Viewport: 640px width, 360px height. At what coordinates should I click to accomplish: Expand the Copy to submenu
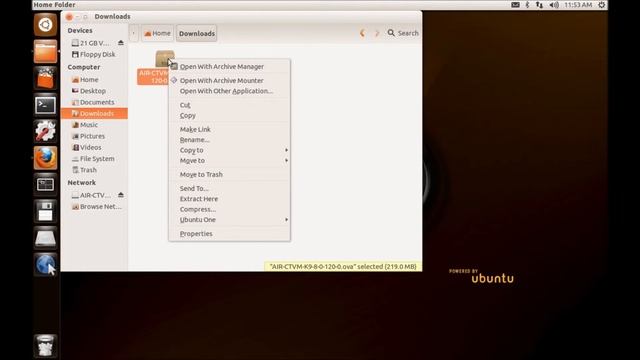(229, 150)
